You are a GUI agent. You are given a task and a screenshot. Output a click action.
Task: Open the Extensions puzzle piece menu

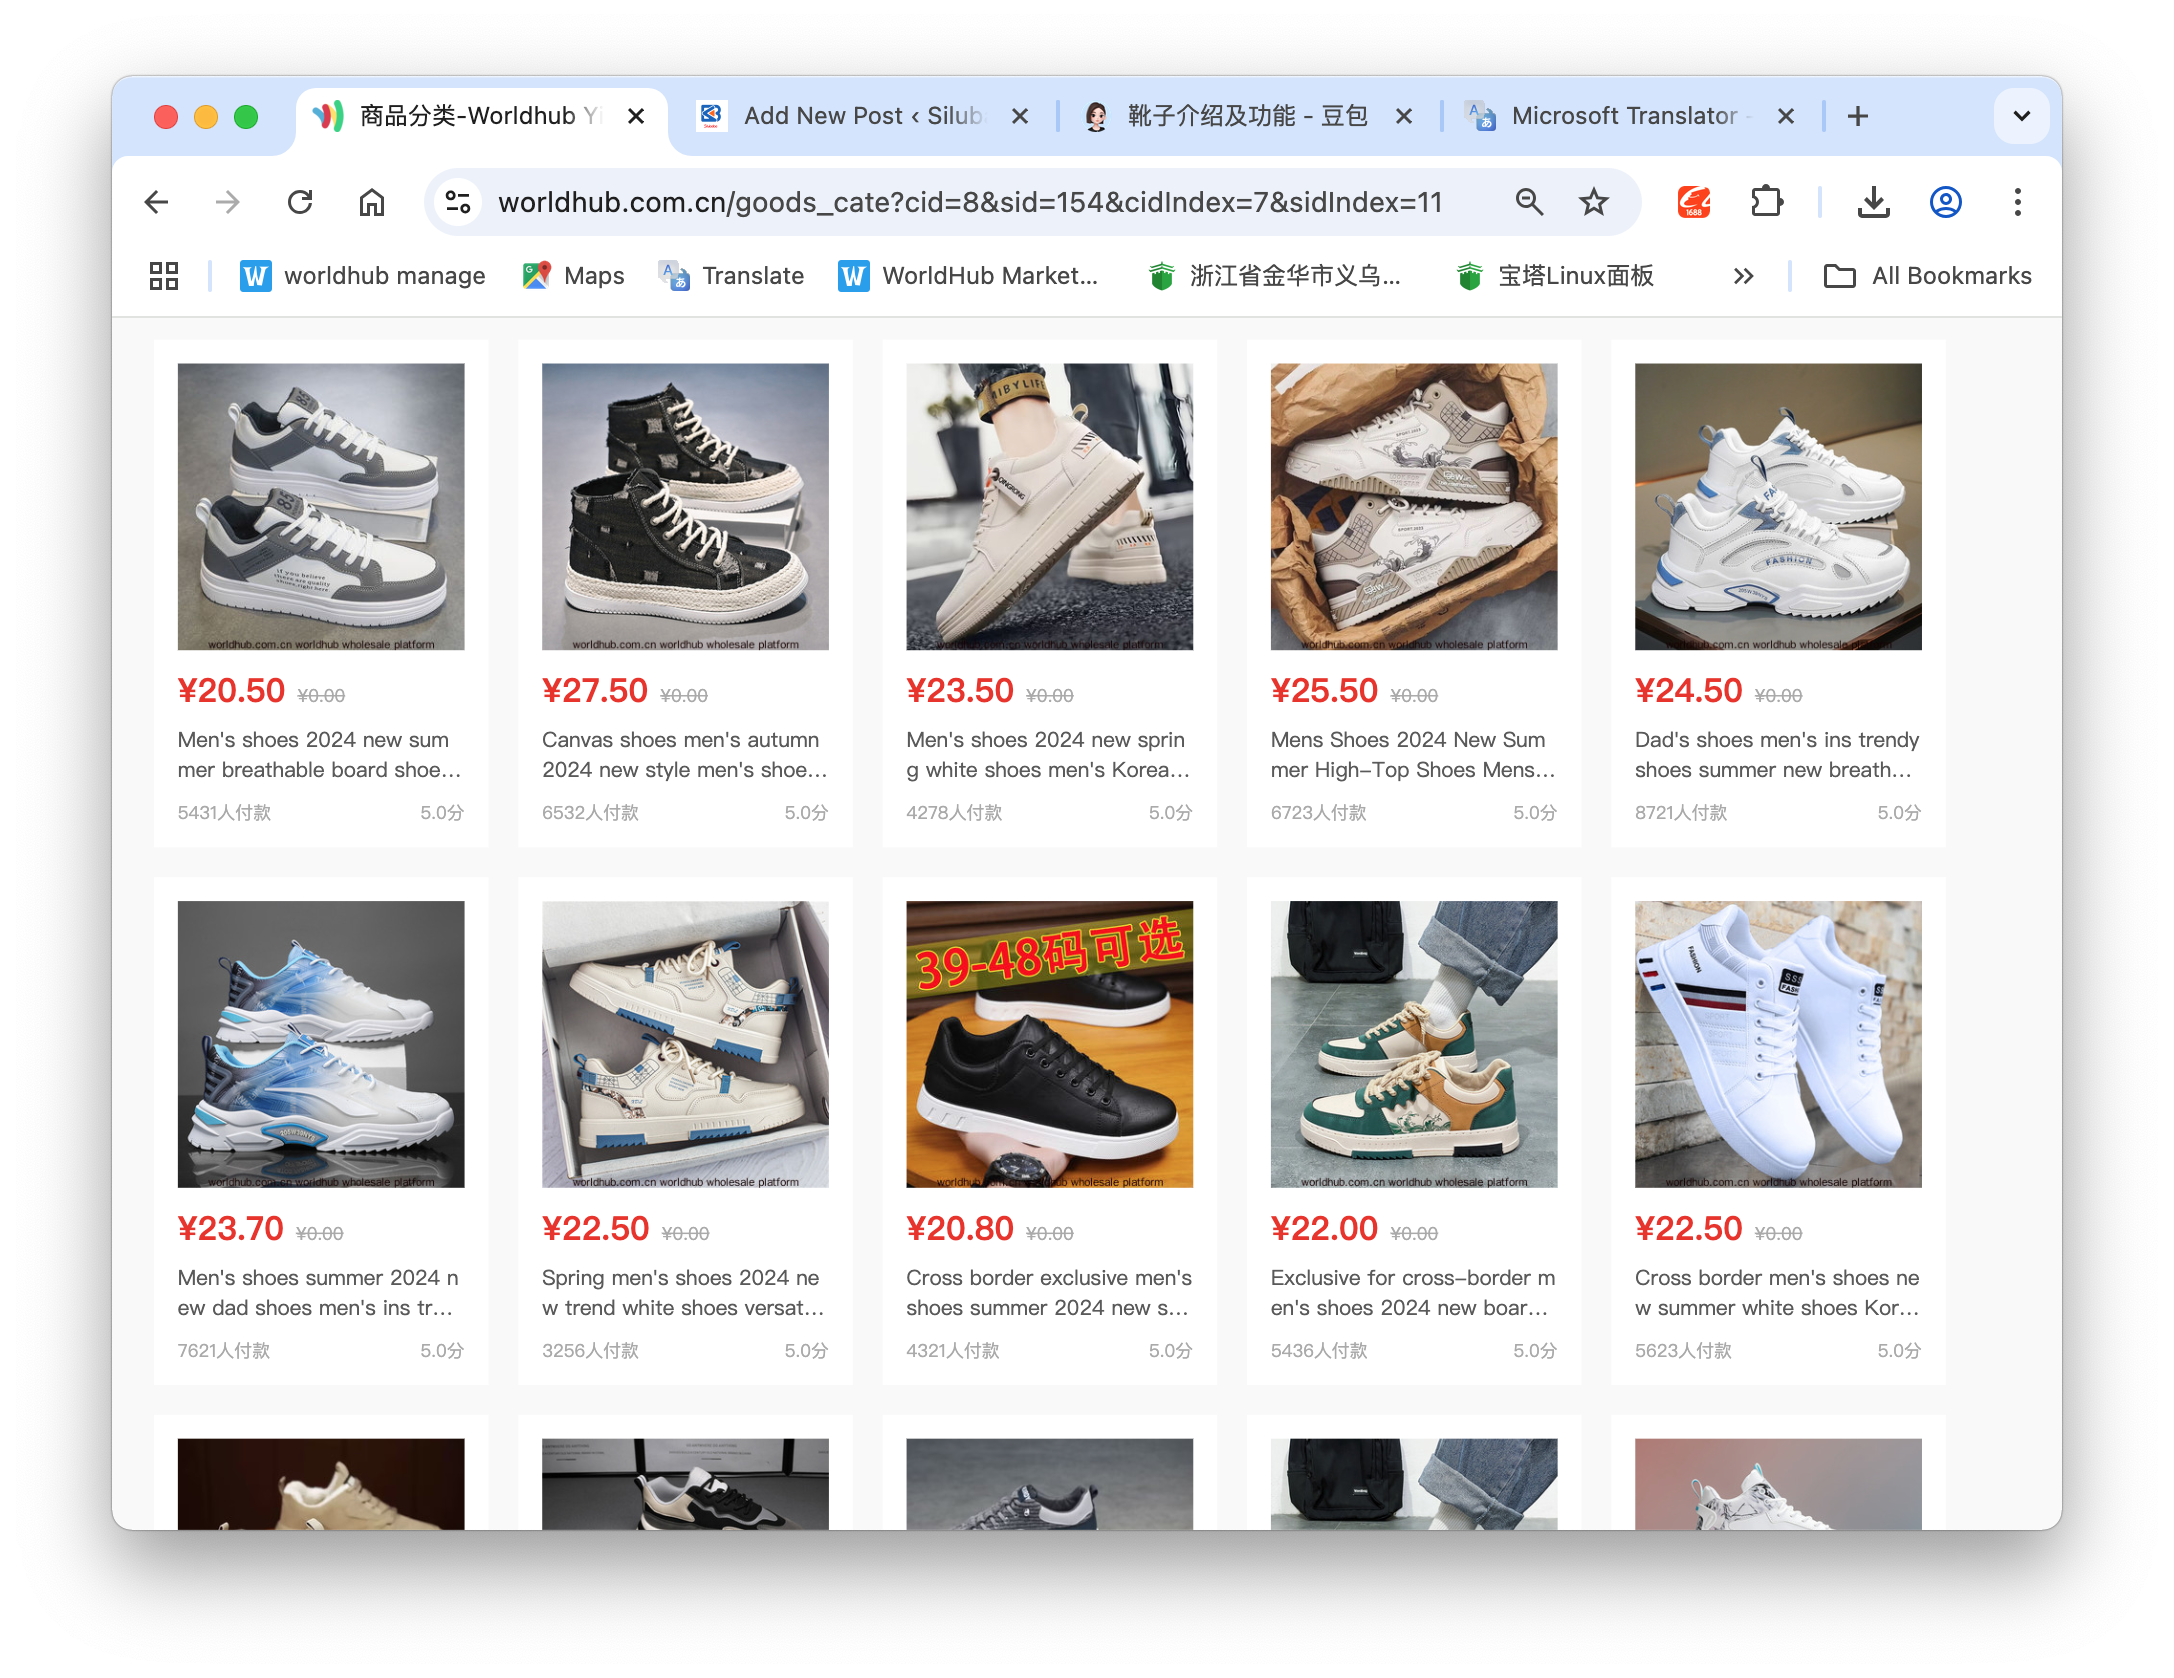click(x=1767, y=203)
